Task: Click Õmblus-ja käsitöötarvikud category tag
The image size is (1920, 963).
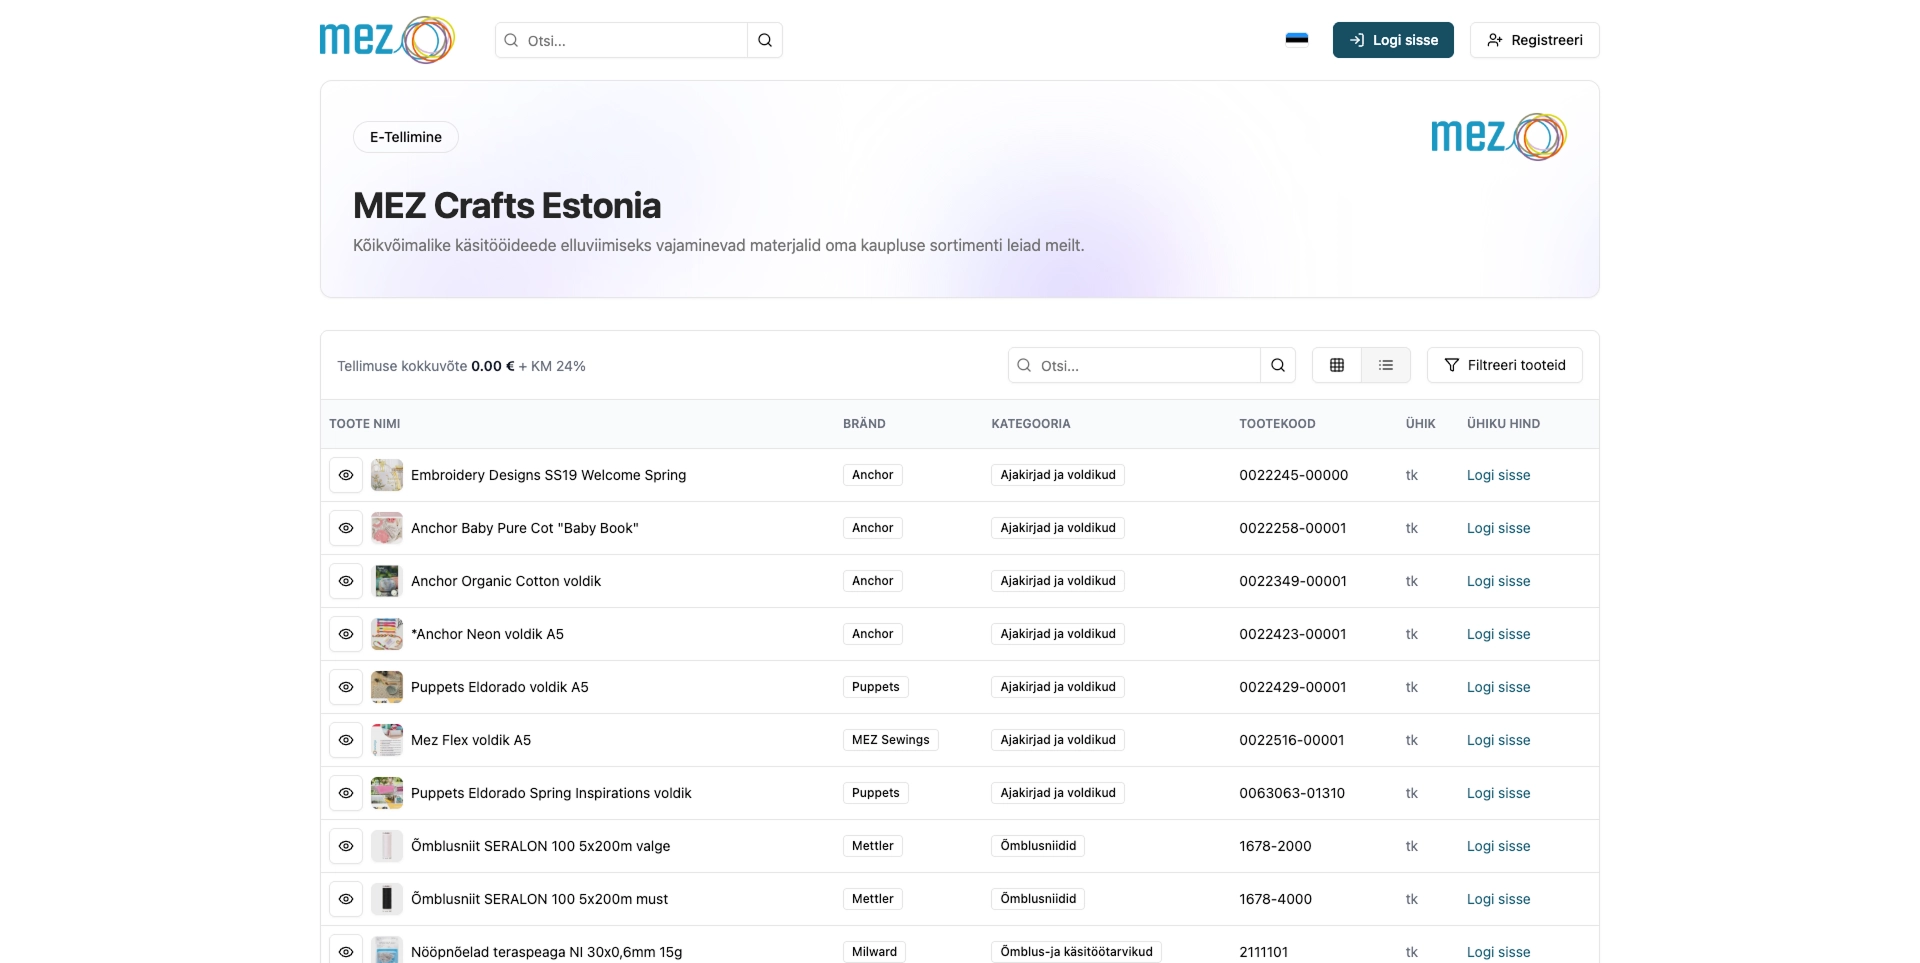Action: click(x=1076, y=952)
